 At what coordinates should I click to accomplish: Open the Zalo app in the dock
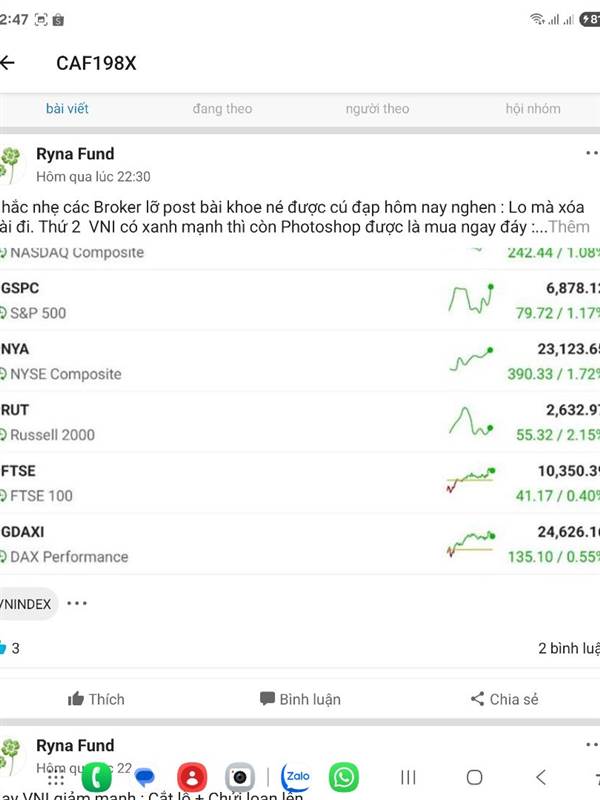[296, 776]
